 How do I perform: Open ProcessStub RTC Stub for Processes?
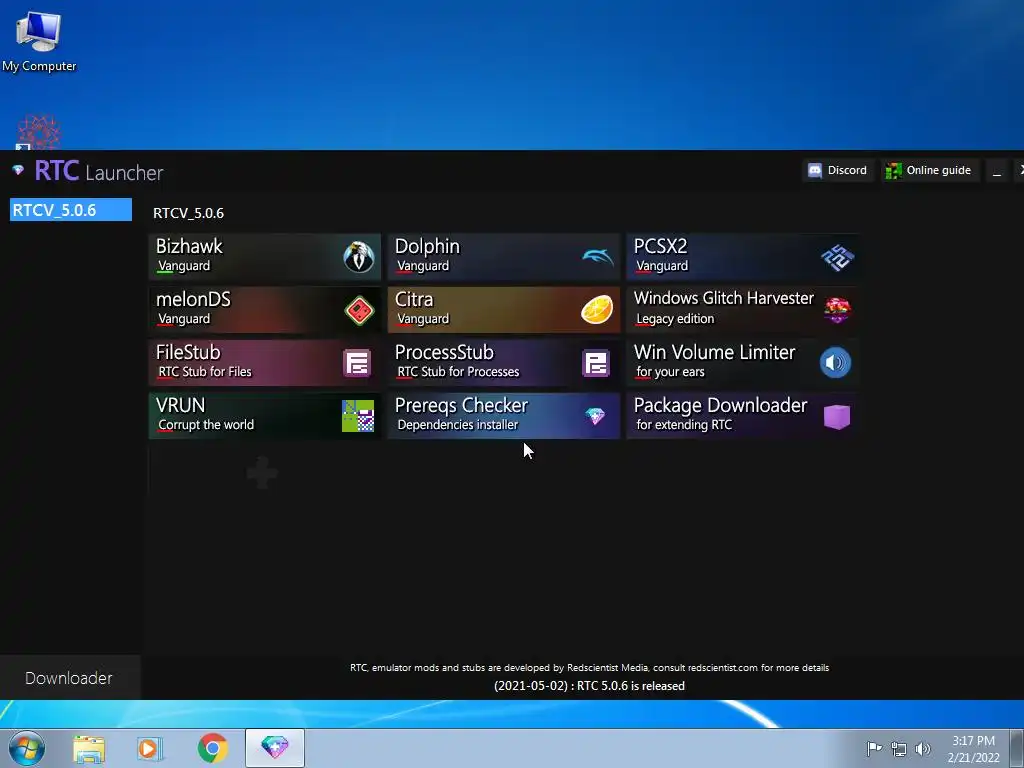[x=504, y=362]
